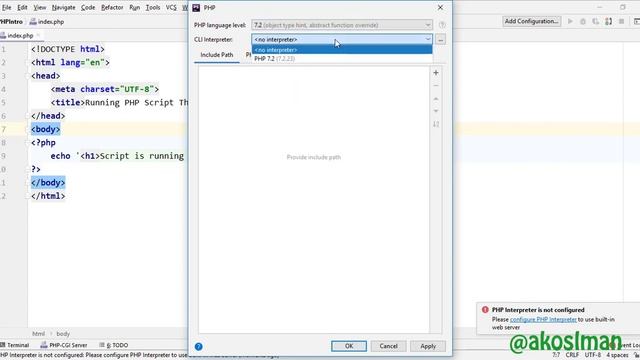Open the Refactor menu
Screen dimensions: 640x360
pyautogui.click(x=112, y=7)
